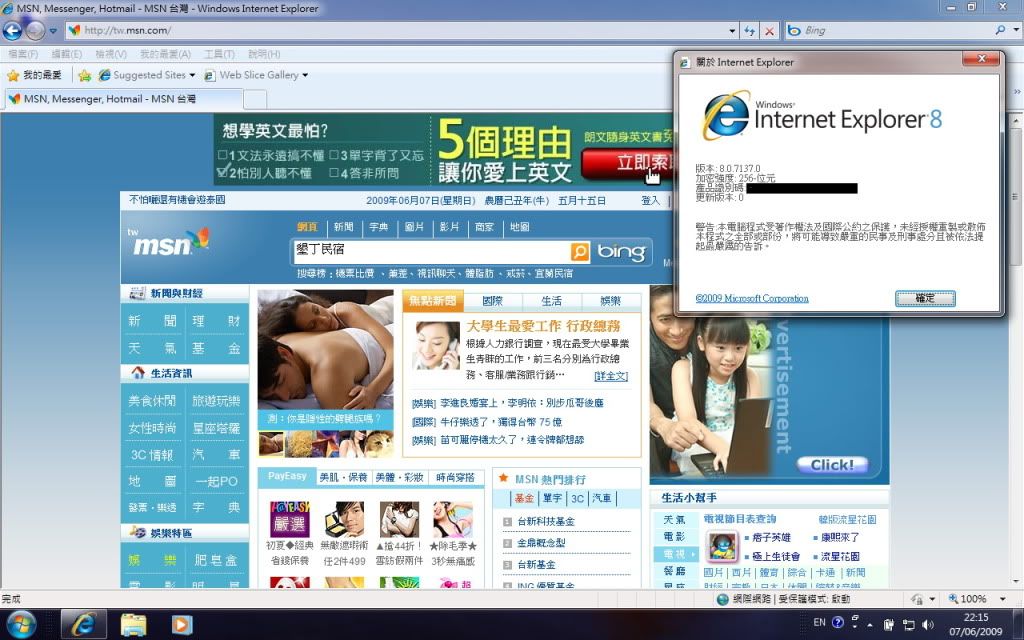Show hidden system tray icons
The height and width of the screenshot is (640, 1024).
pos(871,625)
